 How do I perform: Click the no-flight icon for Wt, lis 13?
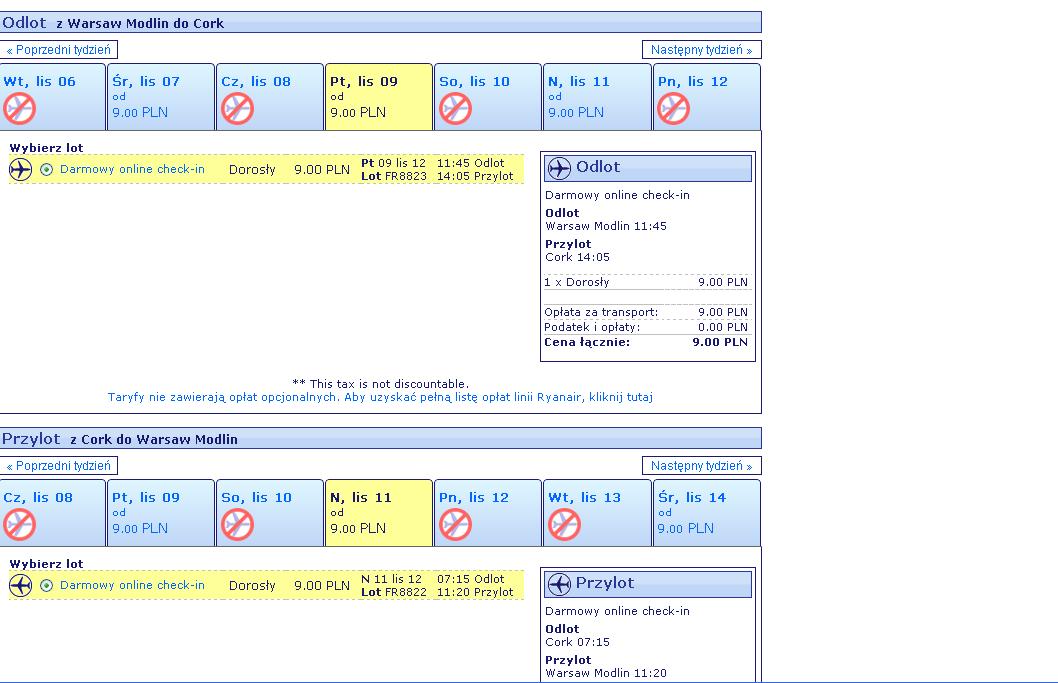[x=564, y=524]
